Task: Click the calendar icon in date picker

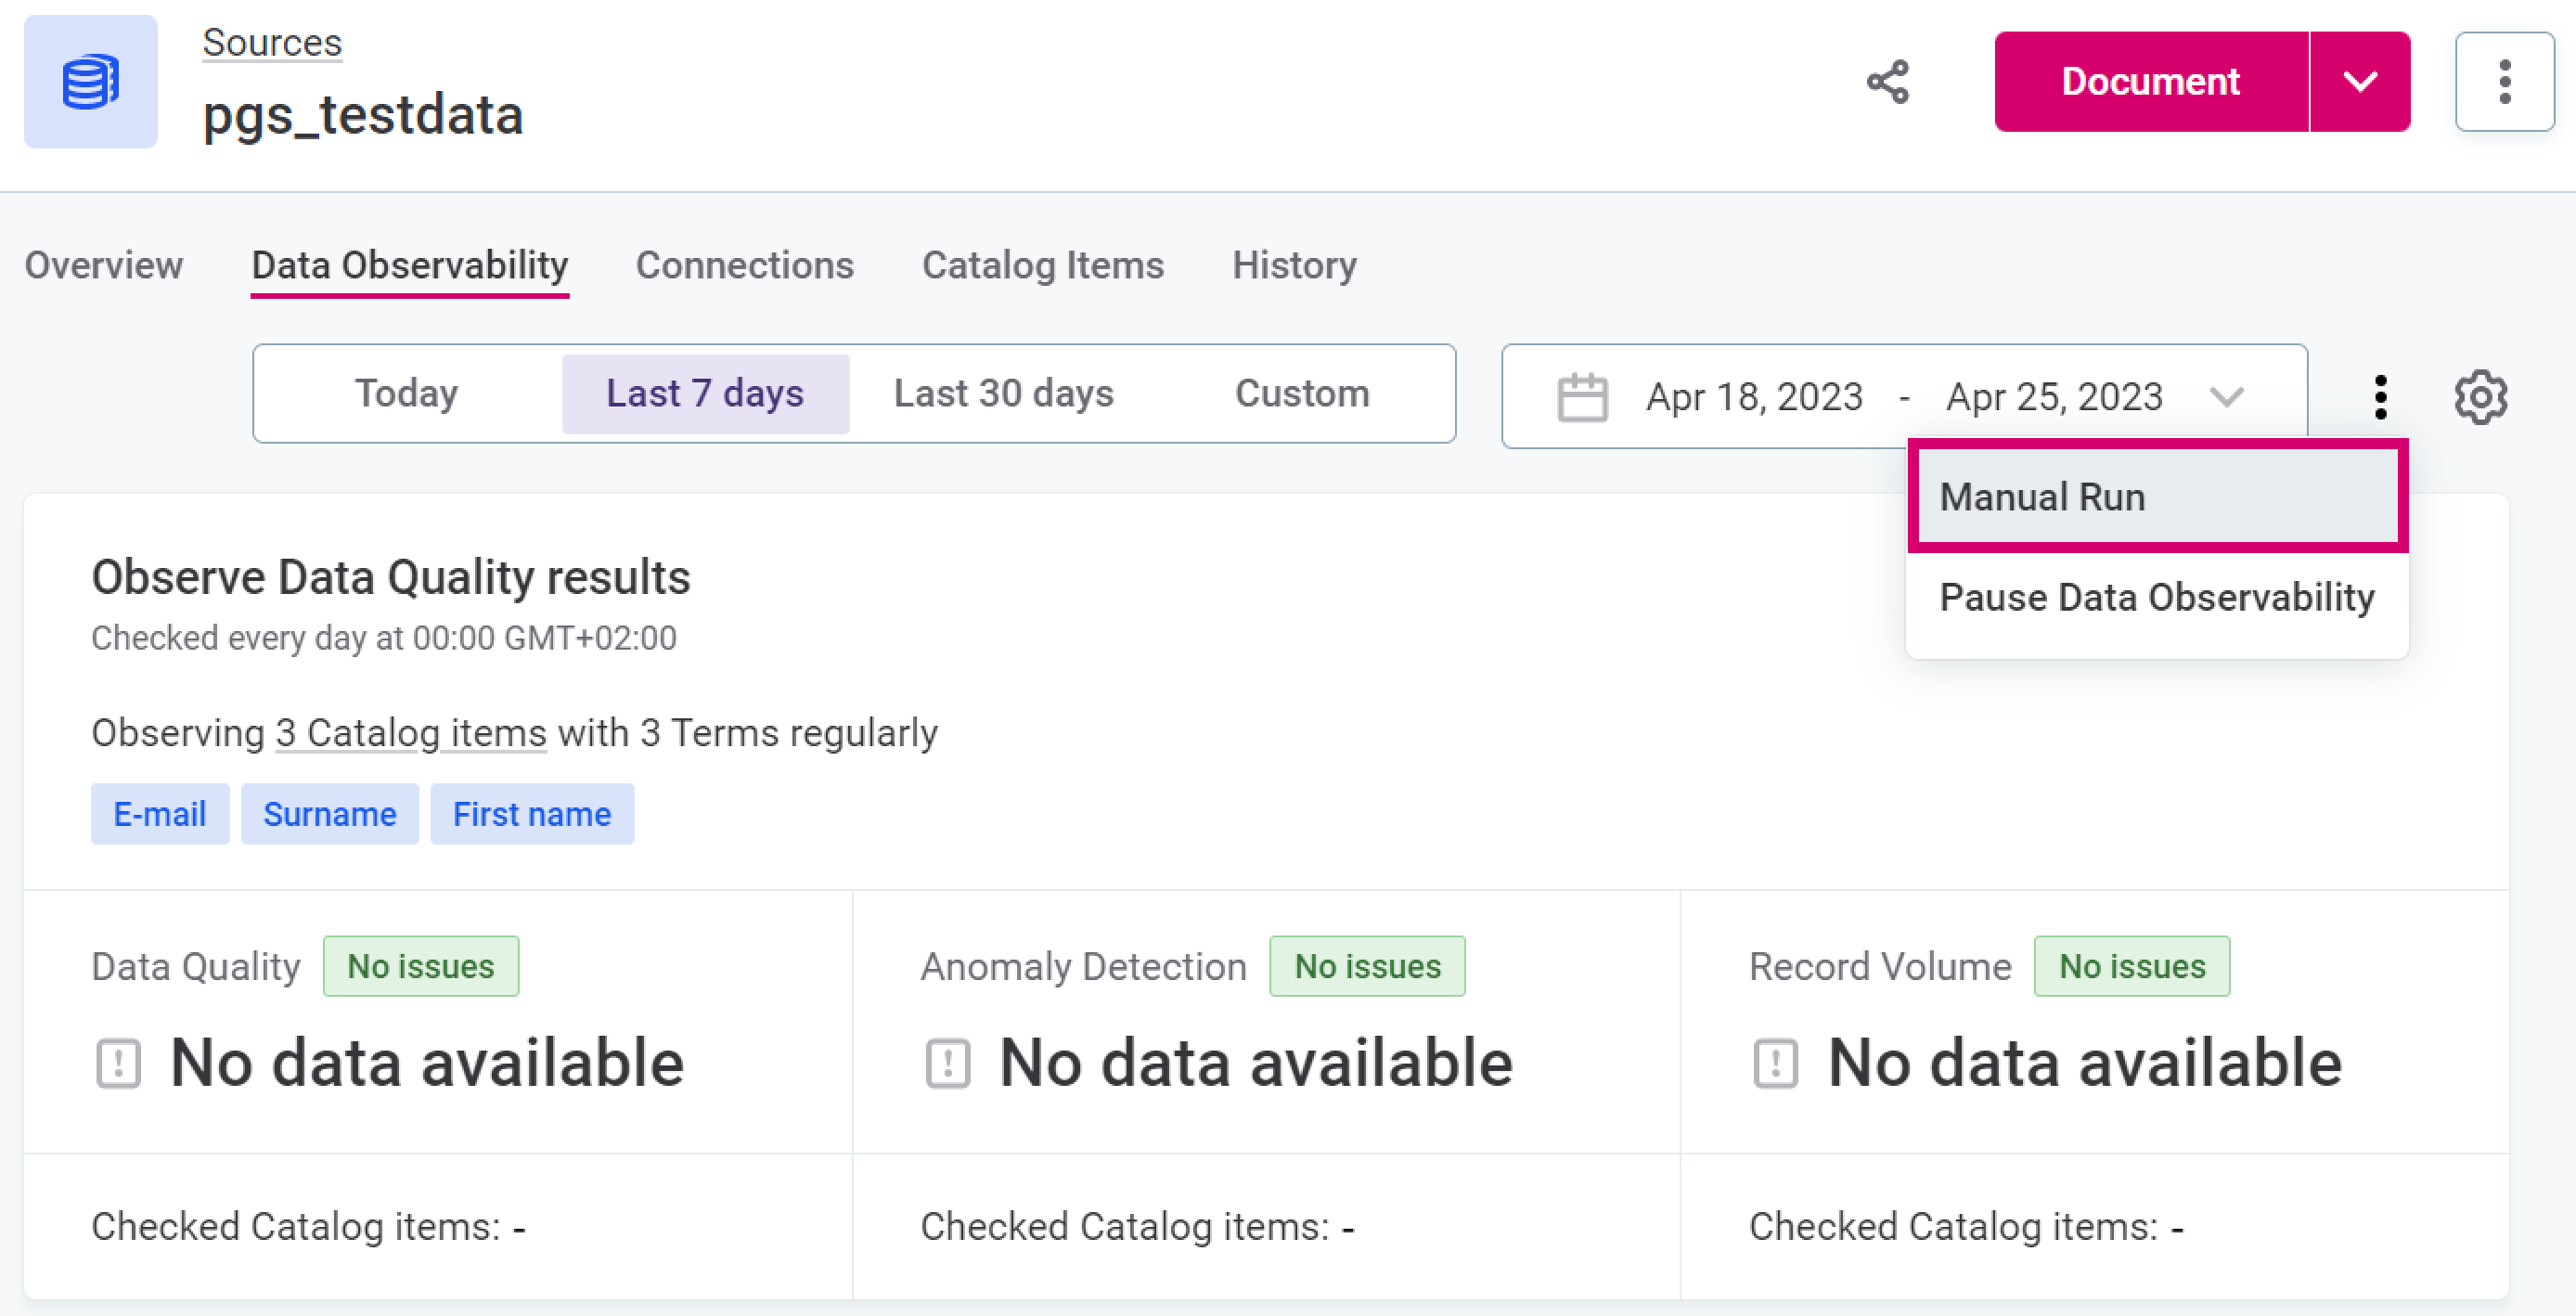Action: [x=1582, y=398]
